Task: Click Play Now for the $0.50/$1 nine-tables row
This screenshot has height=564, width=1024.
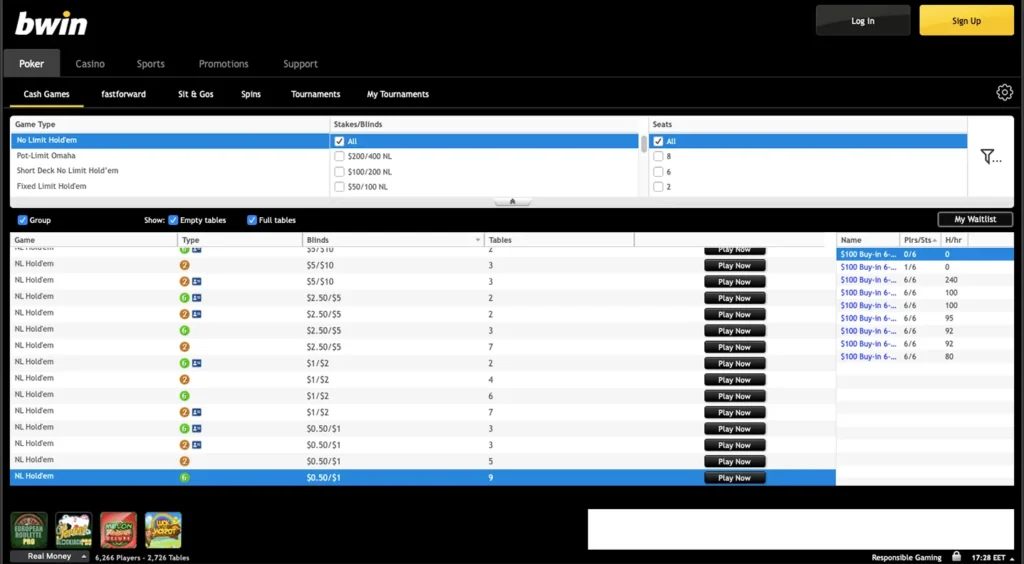Action: (735, 478)
